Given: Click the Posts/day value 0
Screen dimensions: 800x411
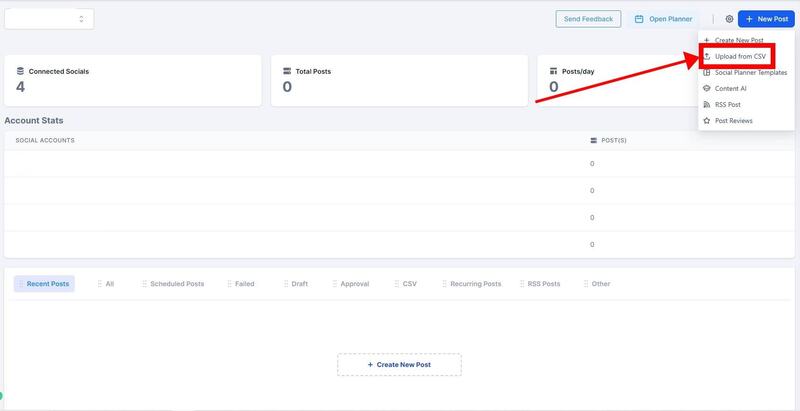Looking at the screenshot, I should (x=554, y=87).
